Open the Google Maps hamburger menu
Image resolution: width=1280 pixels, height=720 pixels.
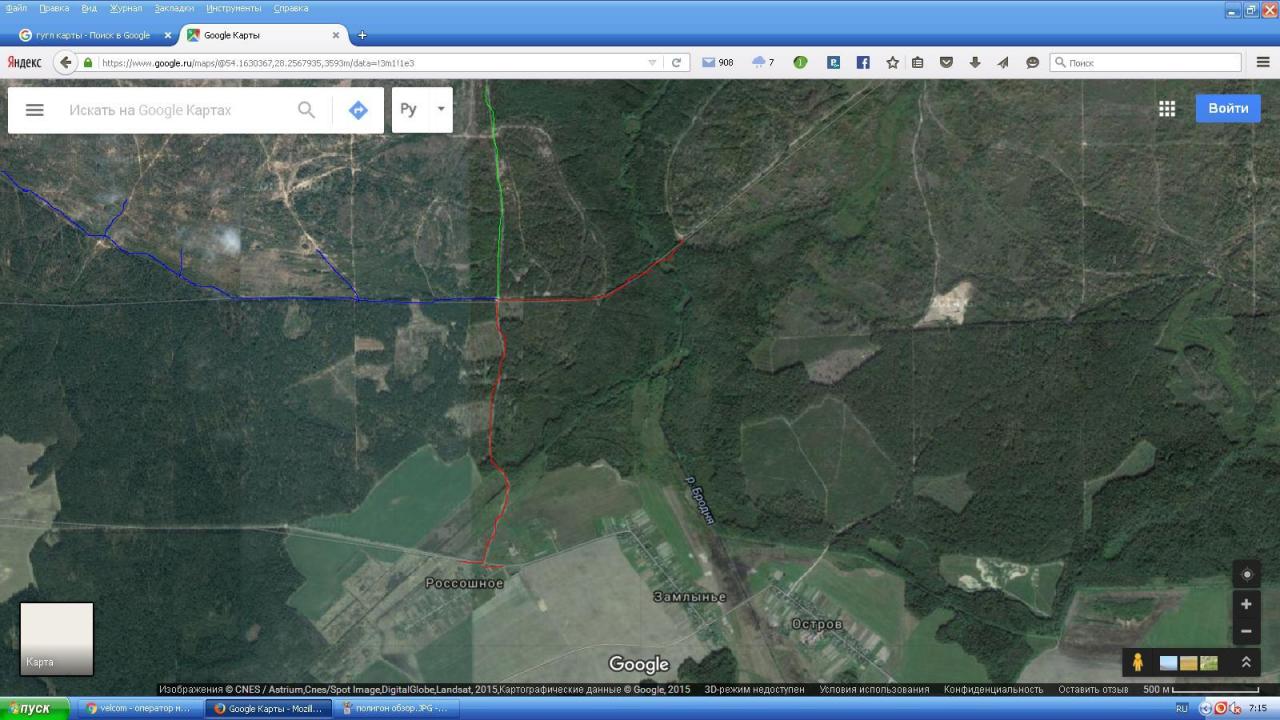coord(34,110)
